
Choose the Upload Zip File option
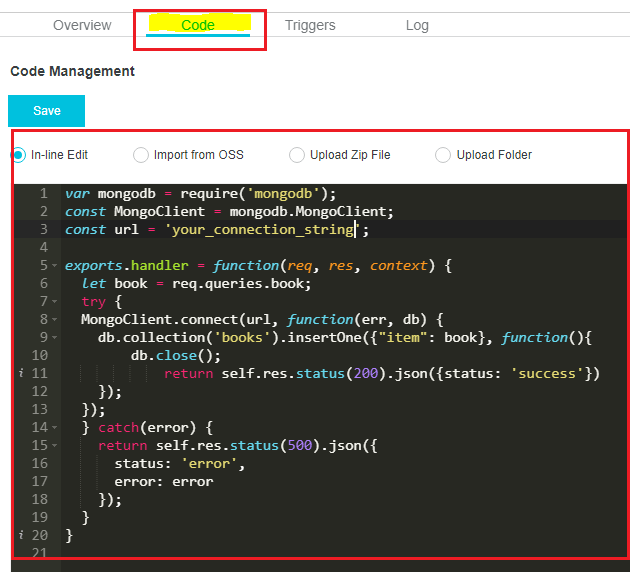pos(297,155)
